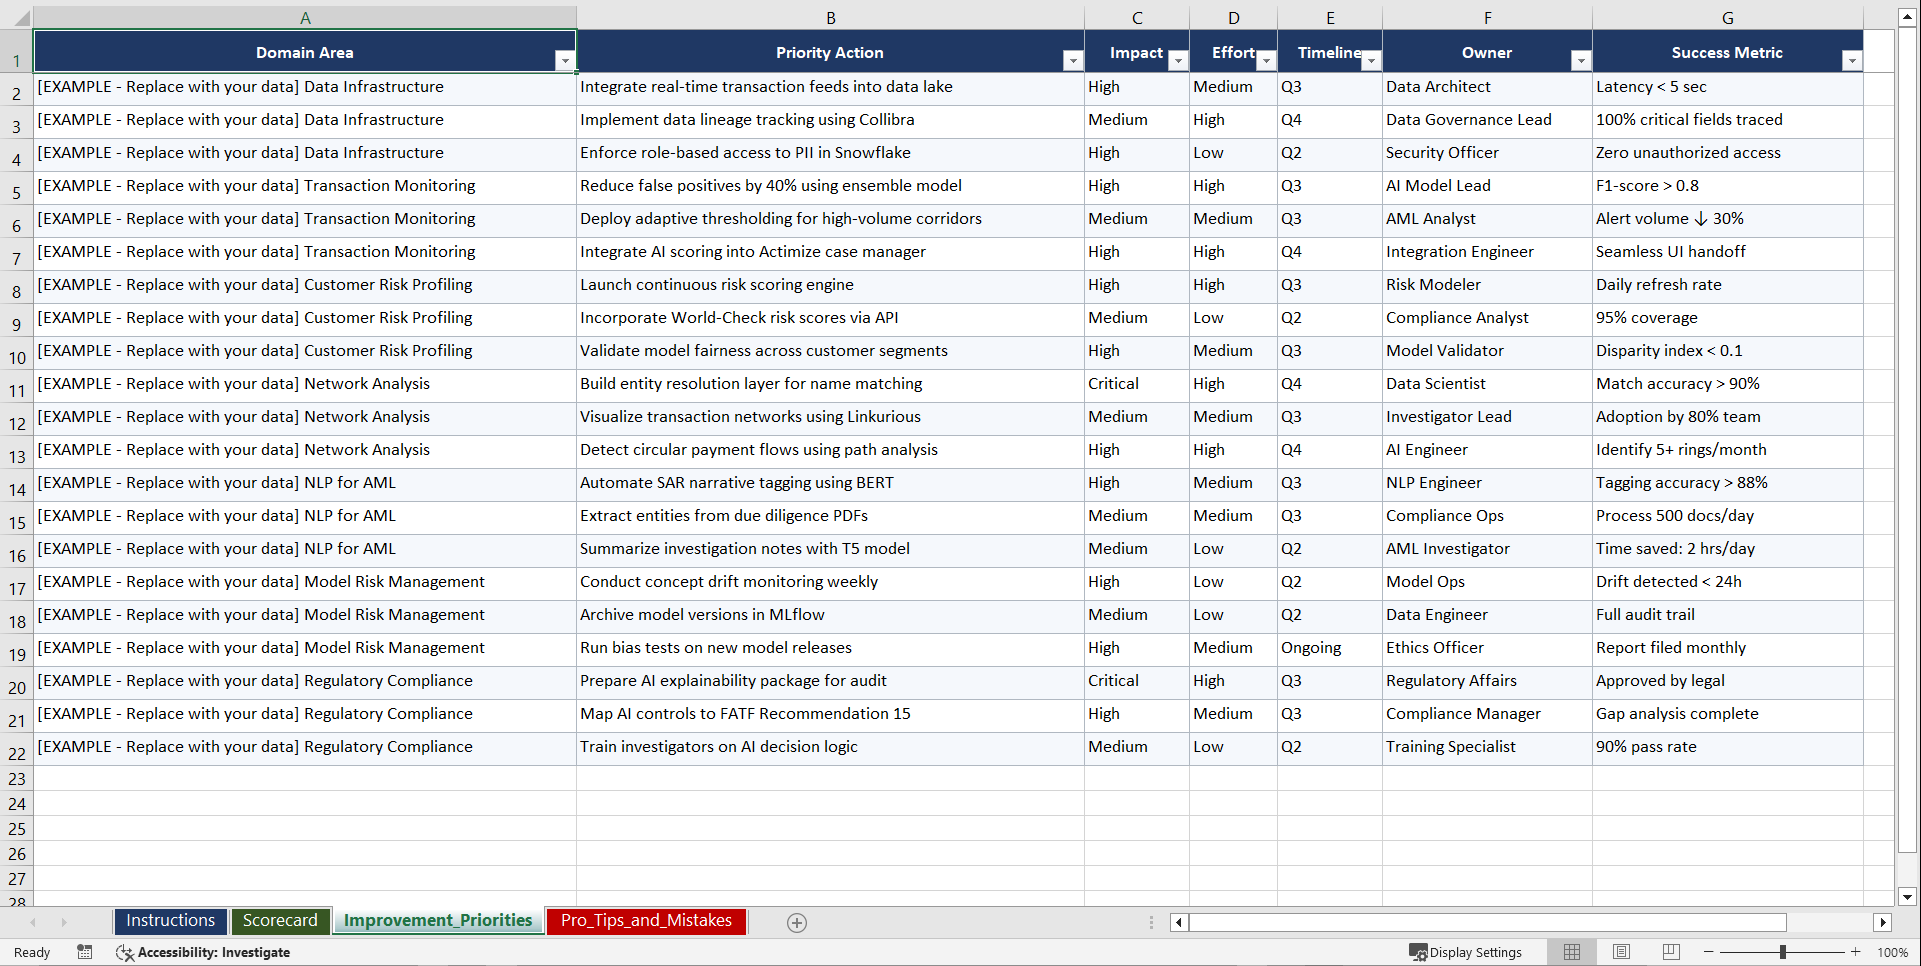Open the Accessibility: Investigate checker

point(204,952)
